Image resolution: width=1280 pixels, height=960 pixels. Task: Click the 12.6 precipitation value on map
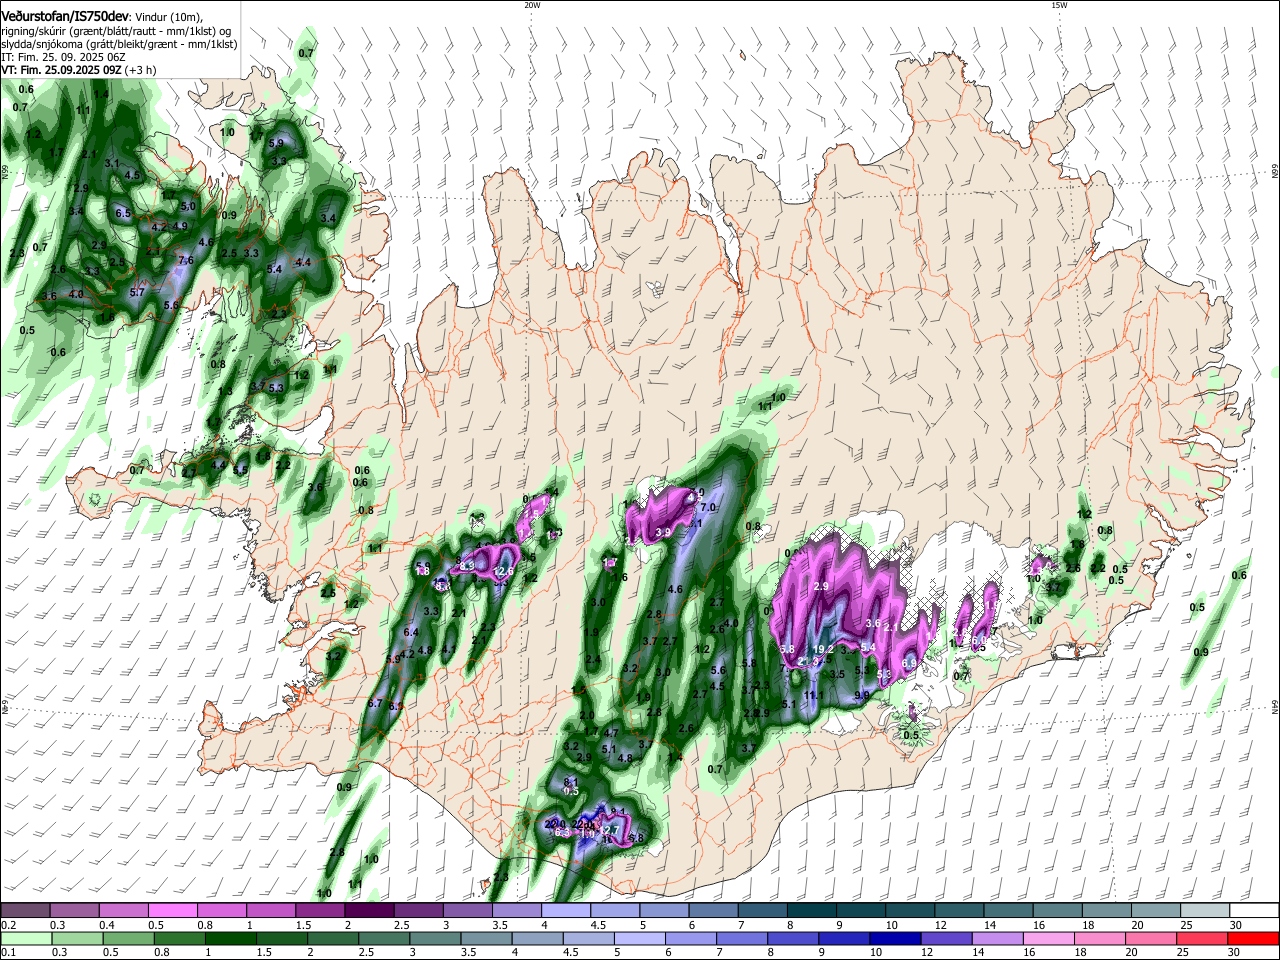tap(503, 571)
